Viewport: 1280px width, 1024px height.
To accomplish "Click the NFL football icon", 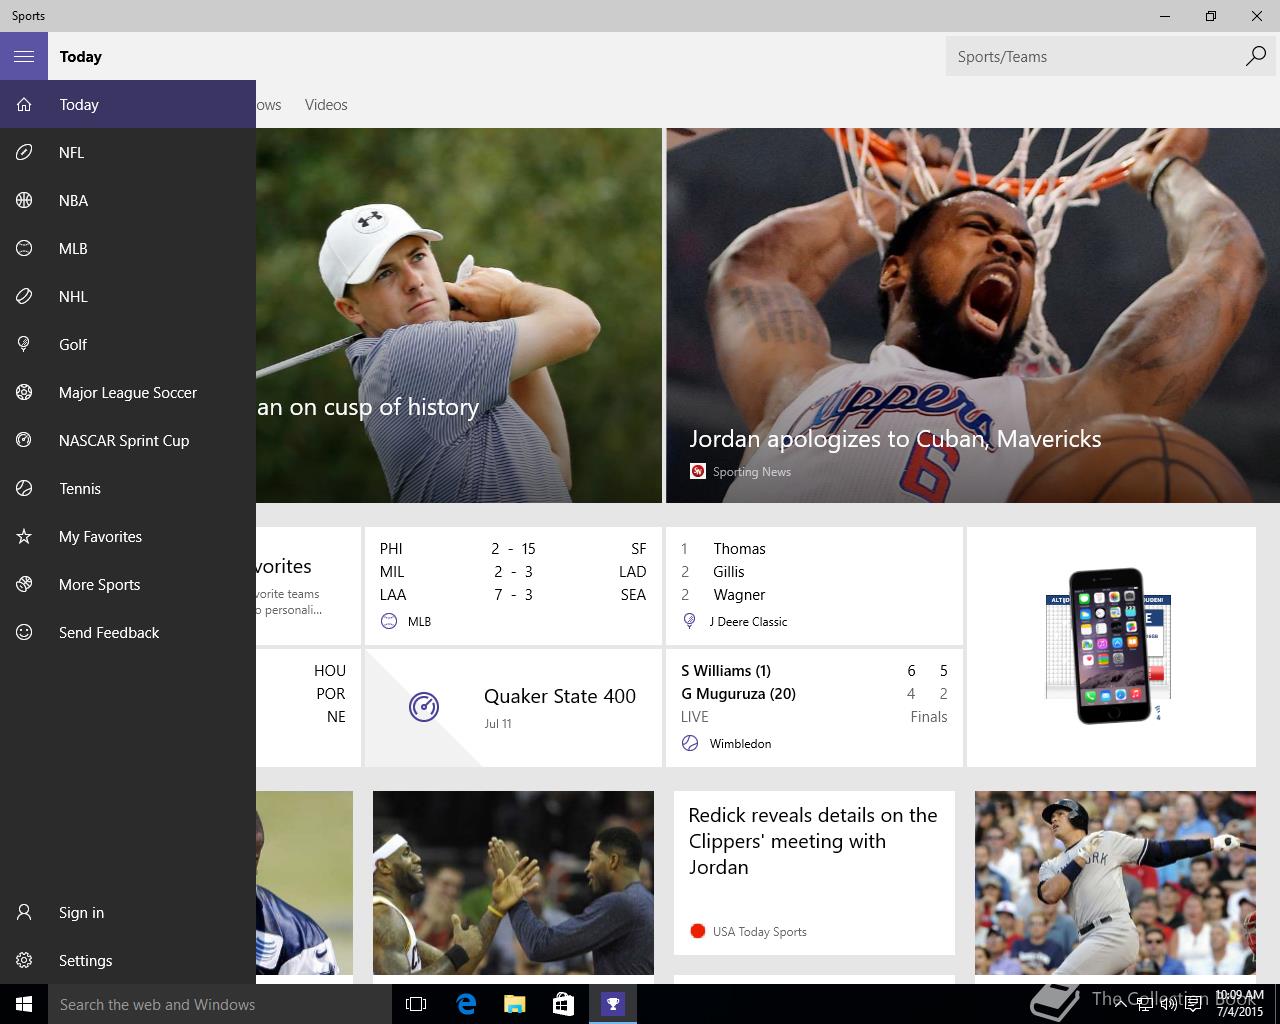I will (24, 152).
